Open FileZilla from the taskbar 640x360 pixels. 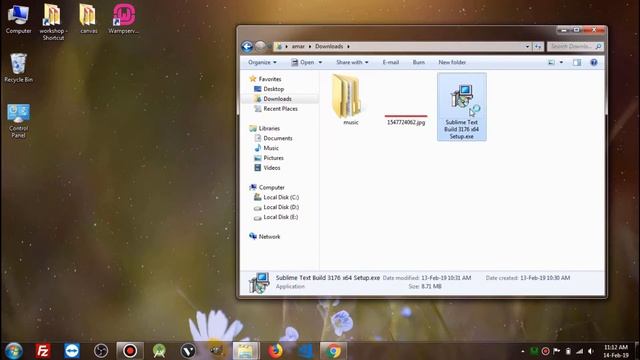[43, 351]
